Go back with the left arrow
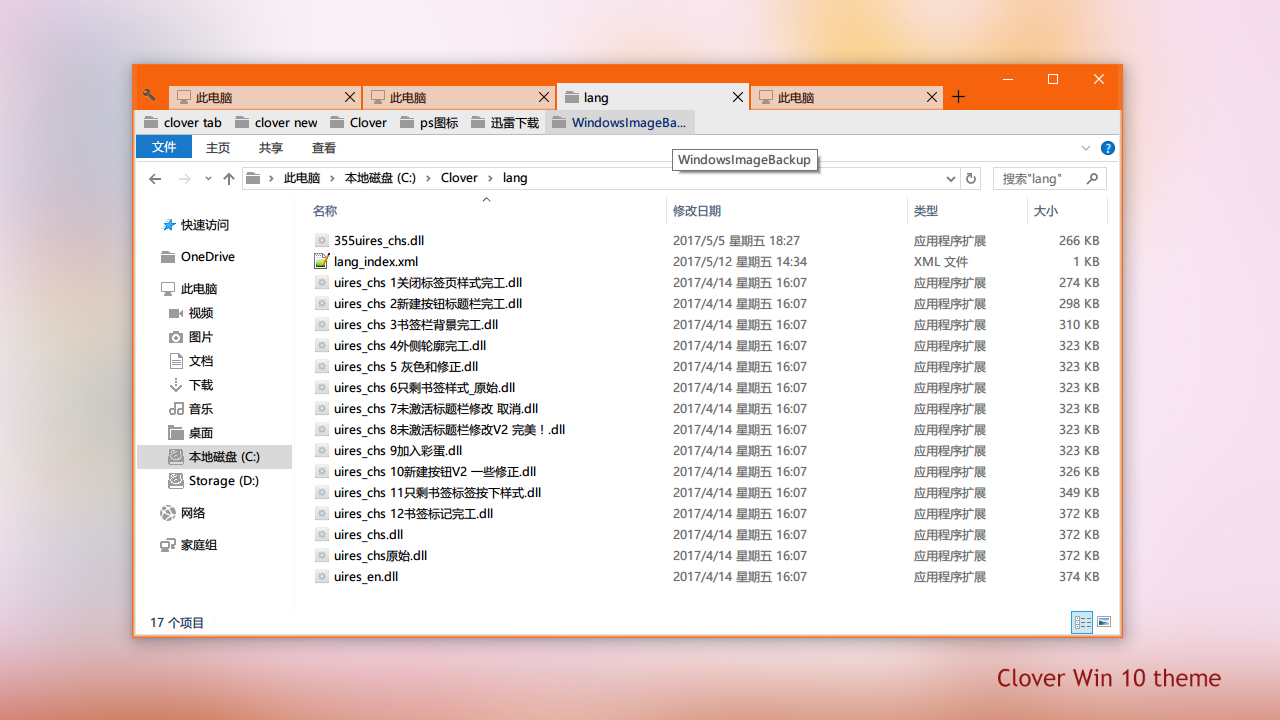The image size is (1280, 720). pos(155,179)
